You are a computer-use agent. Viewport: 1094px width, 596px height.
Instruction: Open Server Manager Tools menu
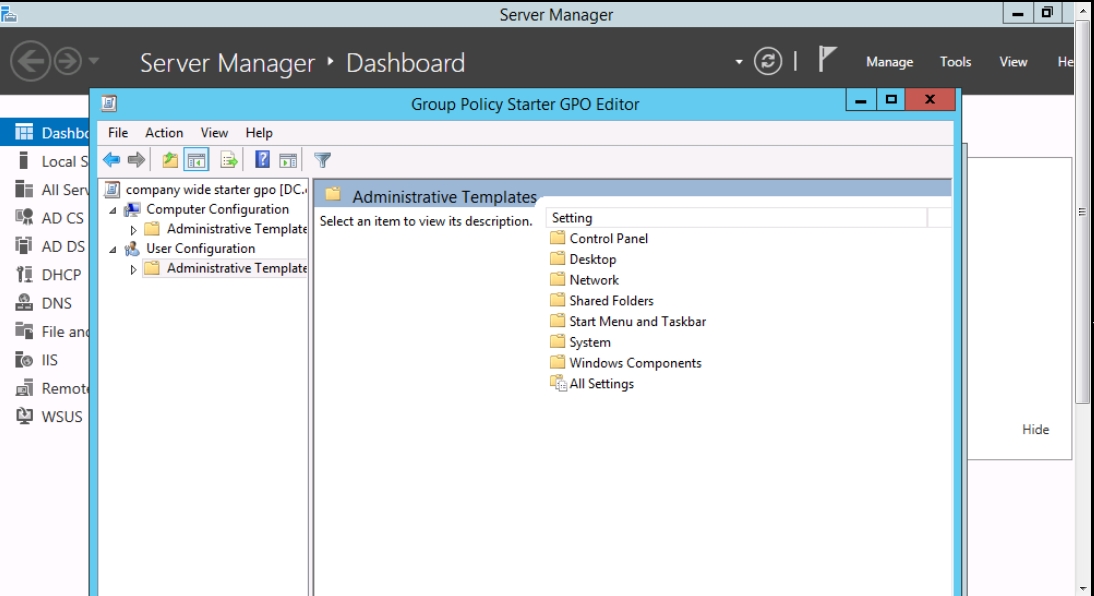[x=955, y=62]
